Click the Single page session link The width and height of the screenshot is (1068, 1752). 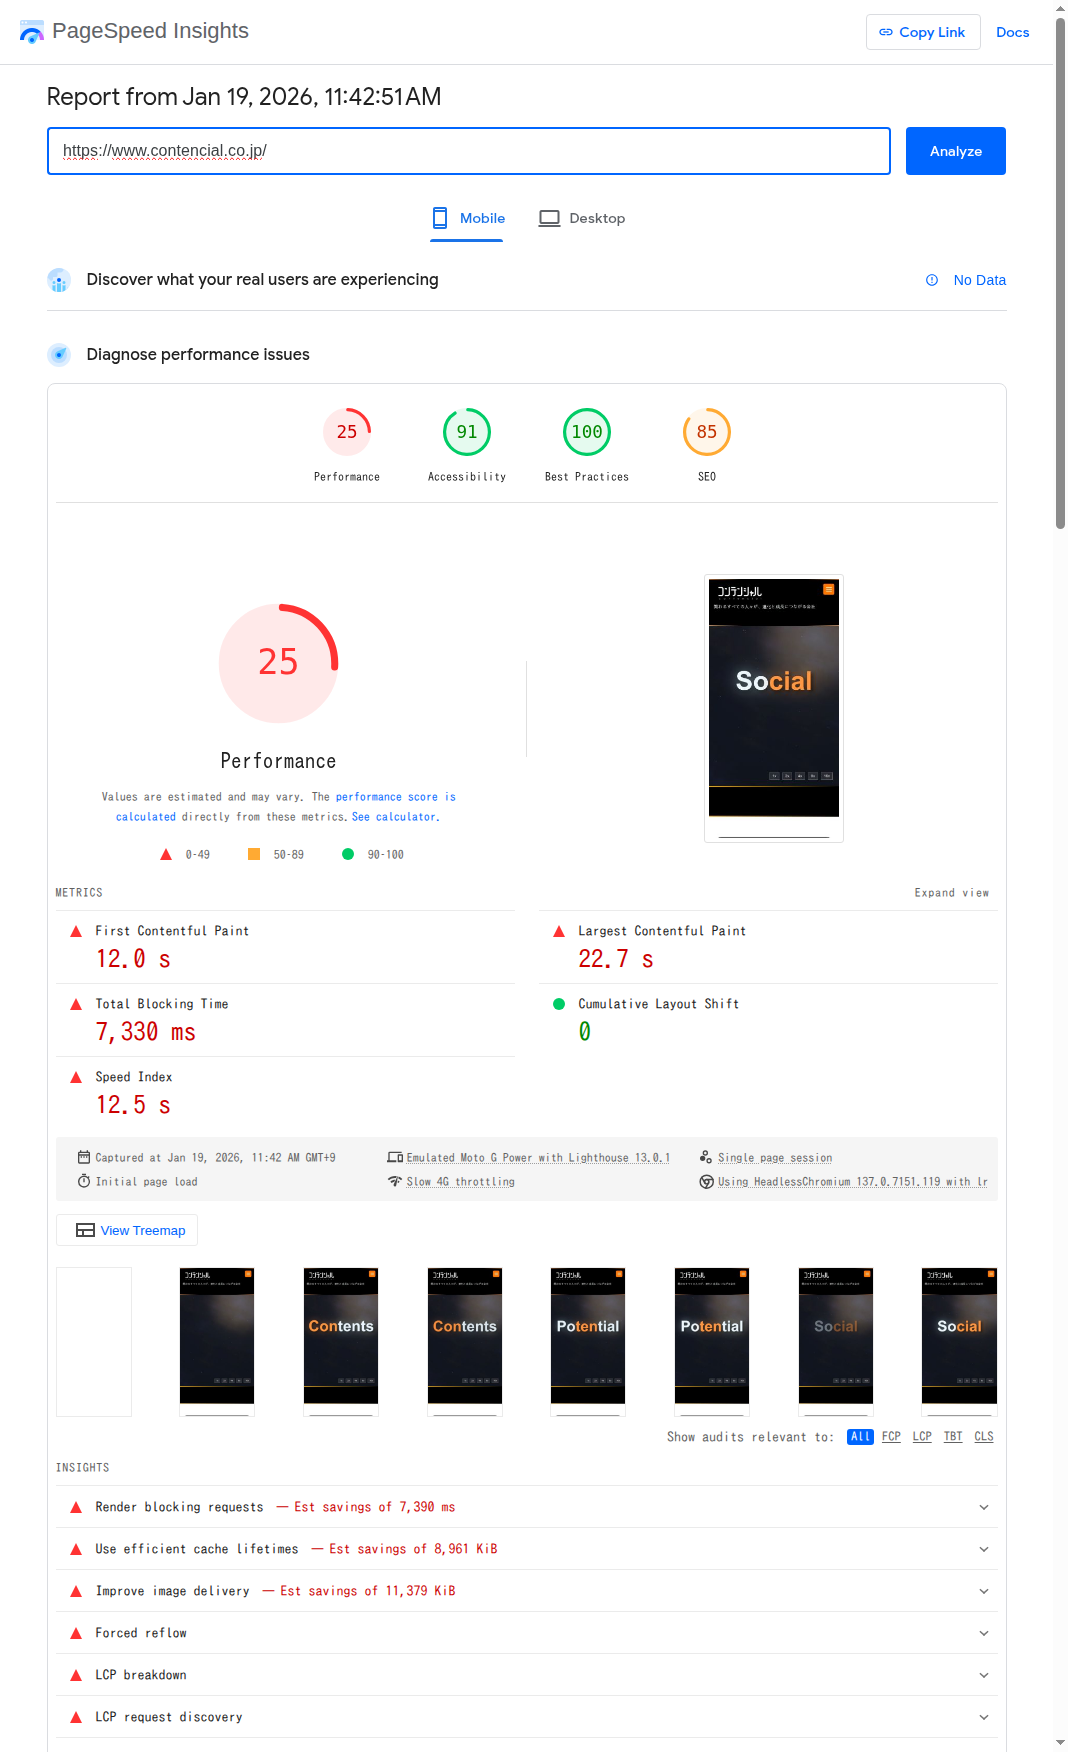(x=775, y=1158)
